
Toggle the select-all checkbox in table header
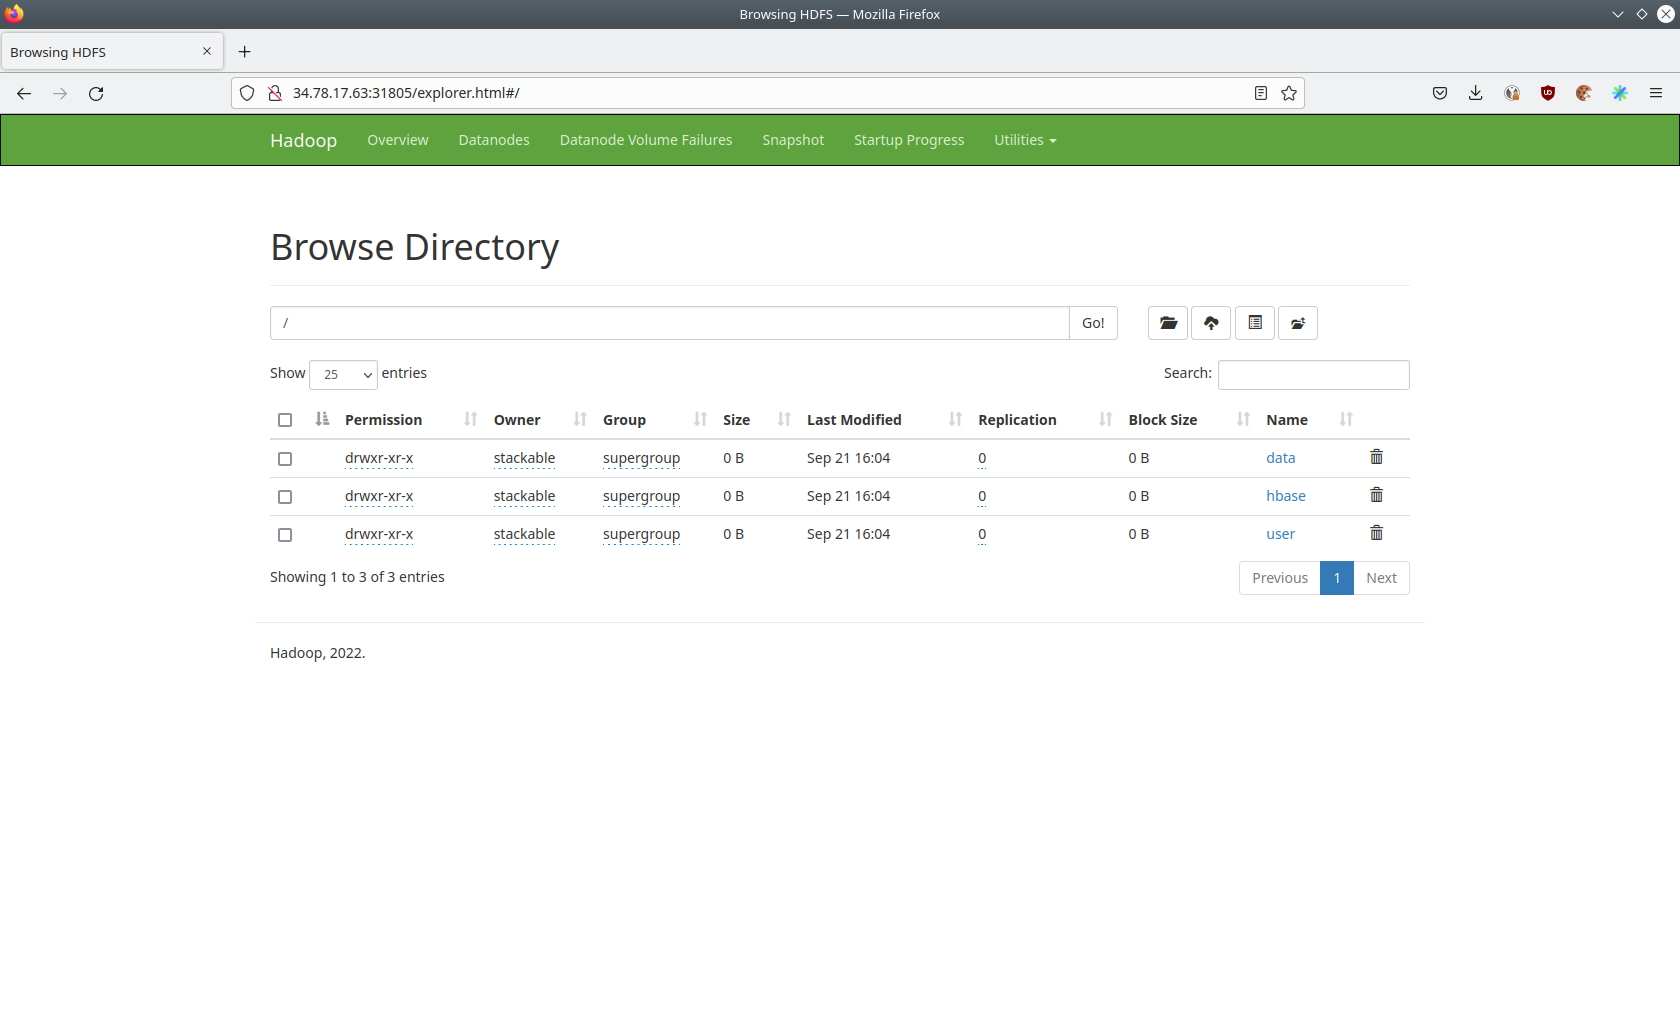(285, 420)
